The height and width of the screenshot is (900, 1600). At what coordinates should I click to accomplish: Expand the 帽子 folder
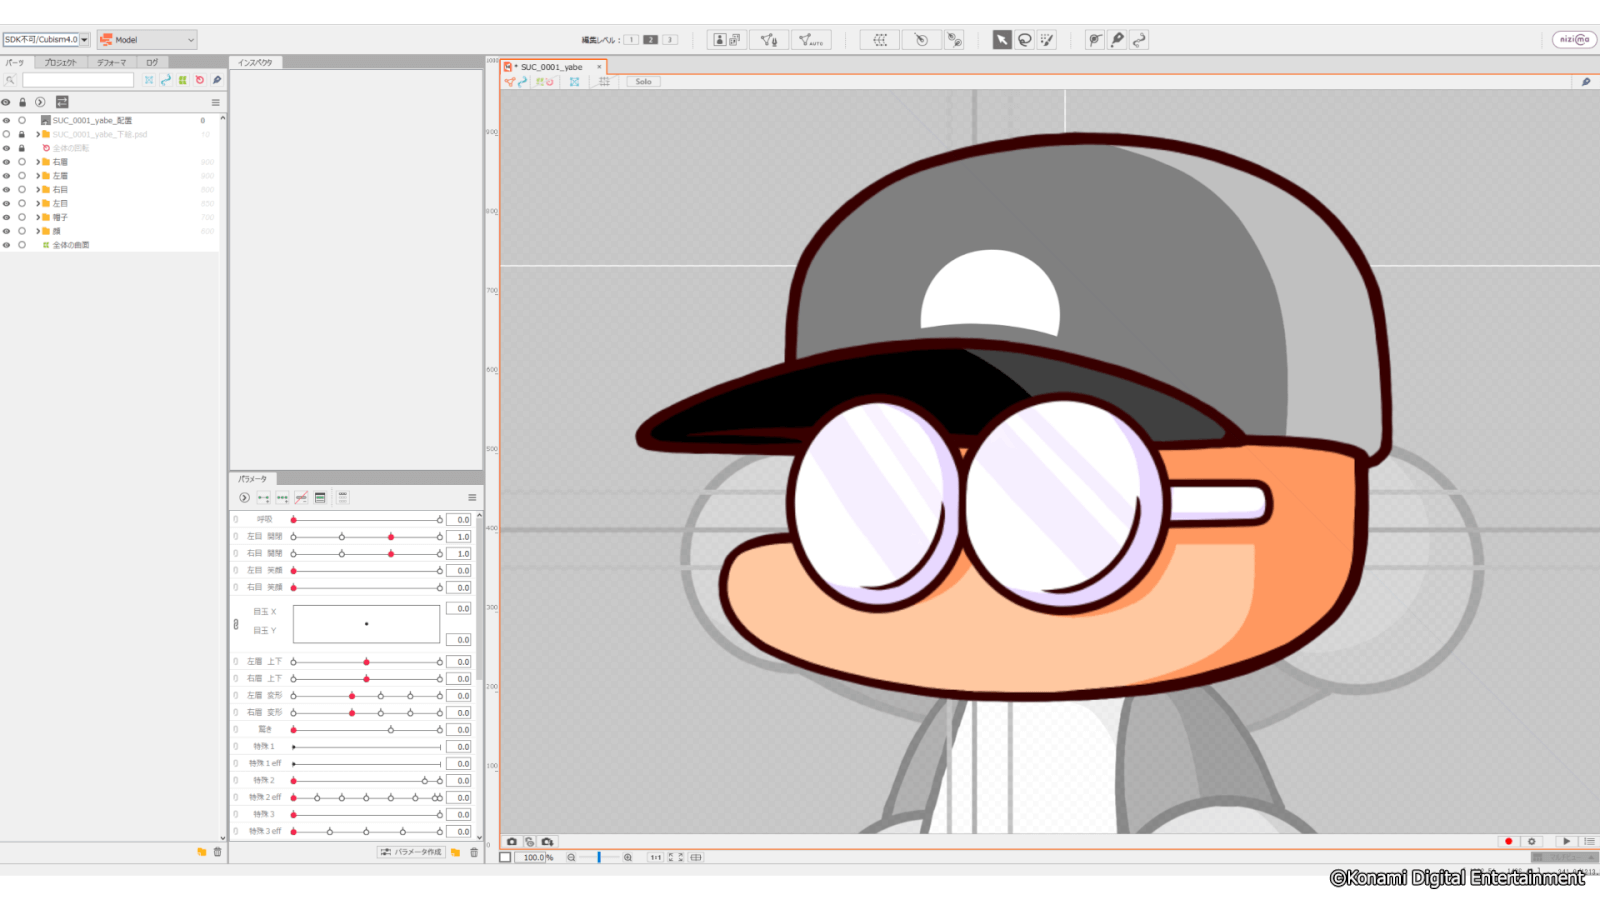click(38, 217)
